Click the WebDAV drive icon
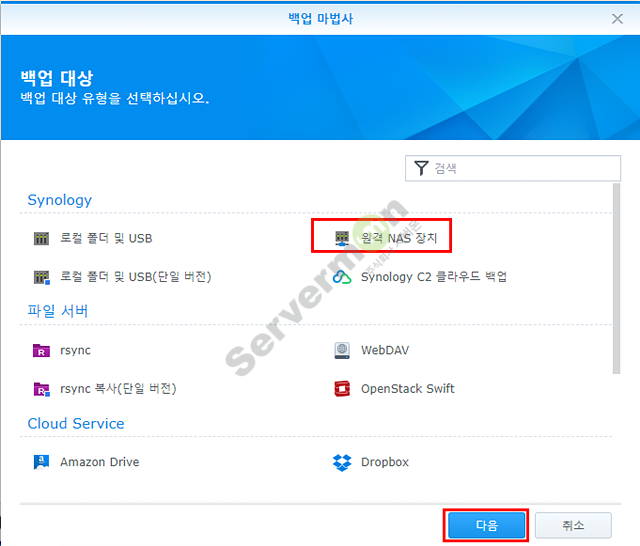The height and width of the screenshot is (546, 640). pos(342,351)
